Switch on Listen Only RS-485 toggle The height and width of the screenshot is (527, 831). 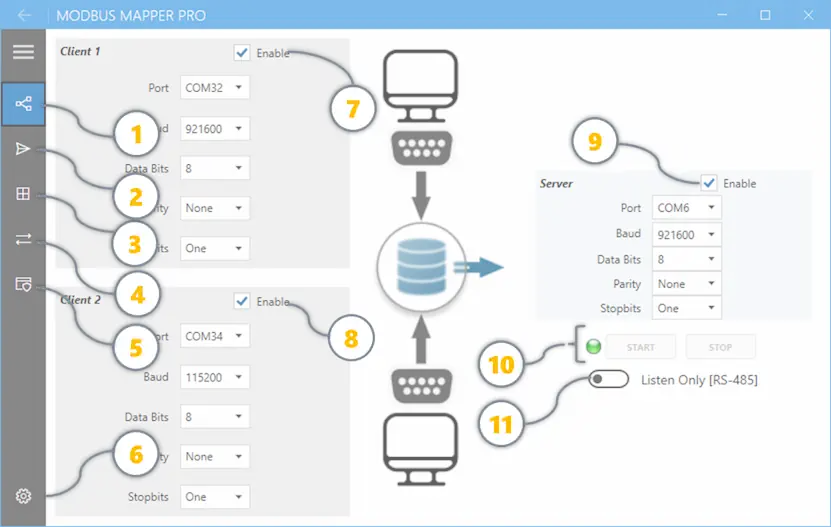point(608,379)
